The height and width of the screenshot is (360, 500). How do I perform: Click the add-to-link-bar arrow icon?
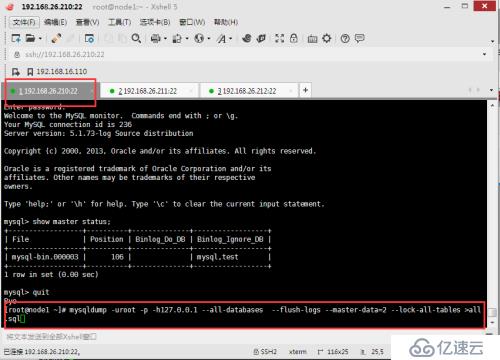coord(16,72)
